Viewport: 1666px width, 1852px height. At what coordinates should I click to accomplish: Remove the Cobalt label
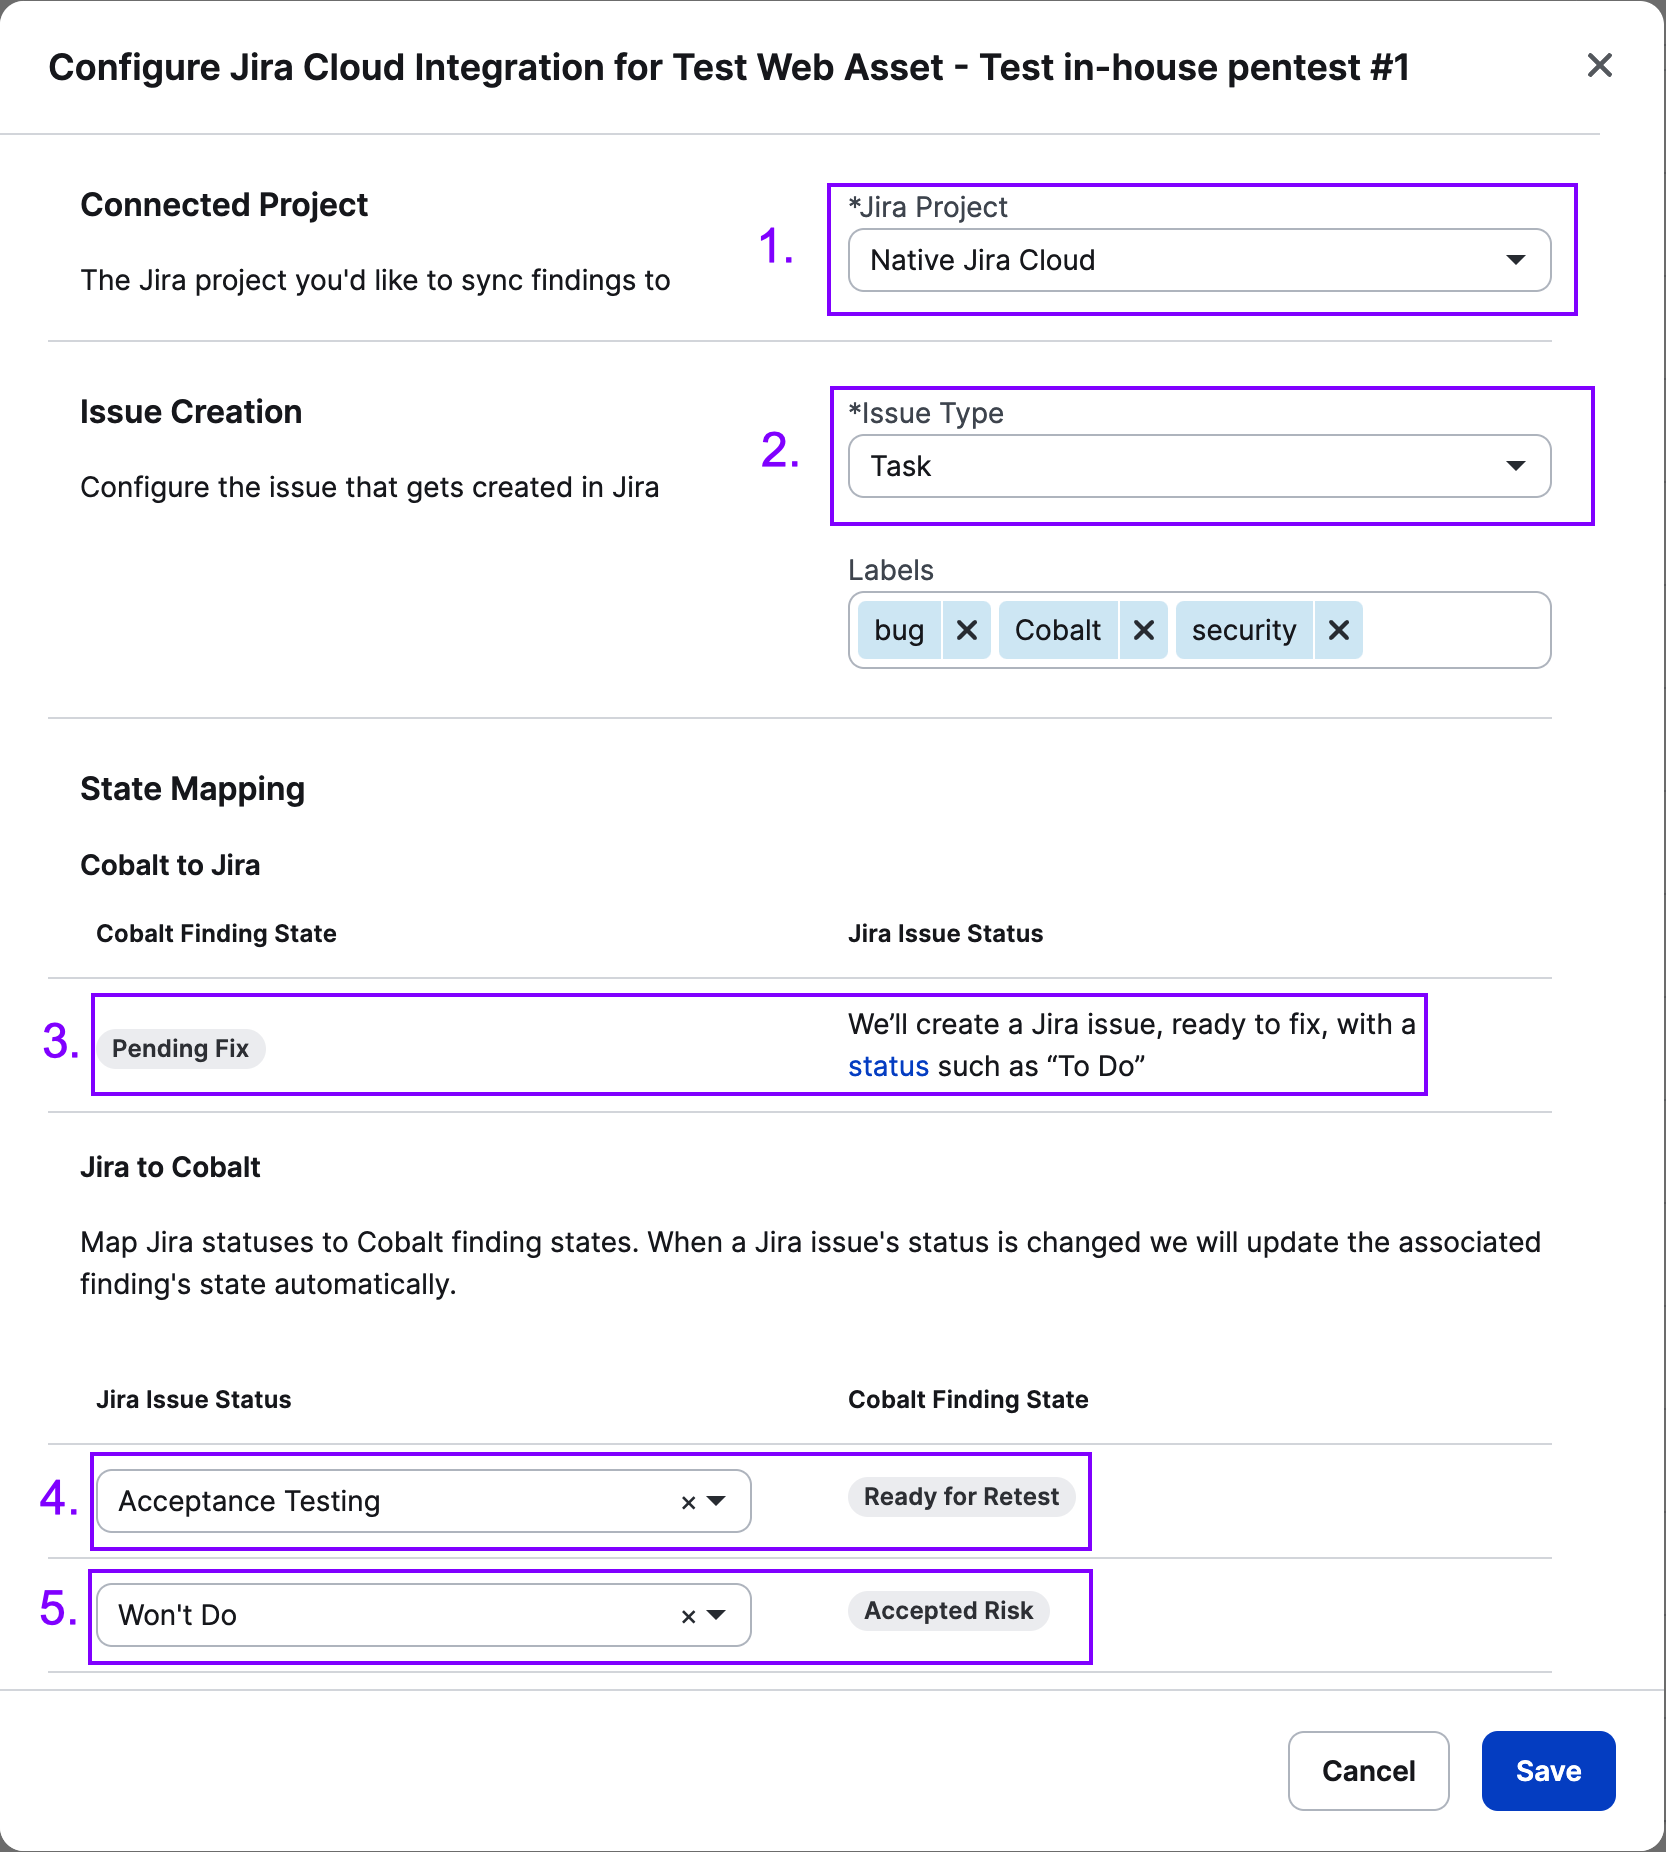point(1143,630)
